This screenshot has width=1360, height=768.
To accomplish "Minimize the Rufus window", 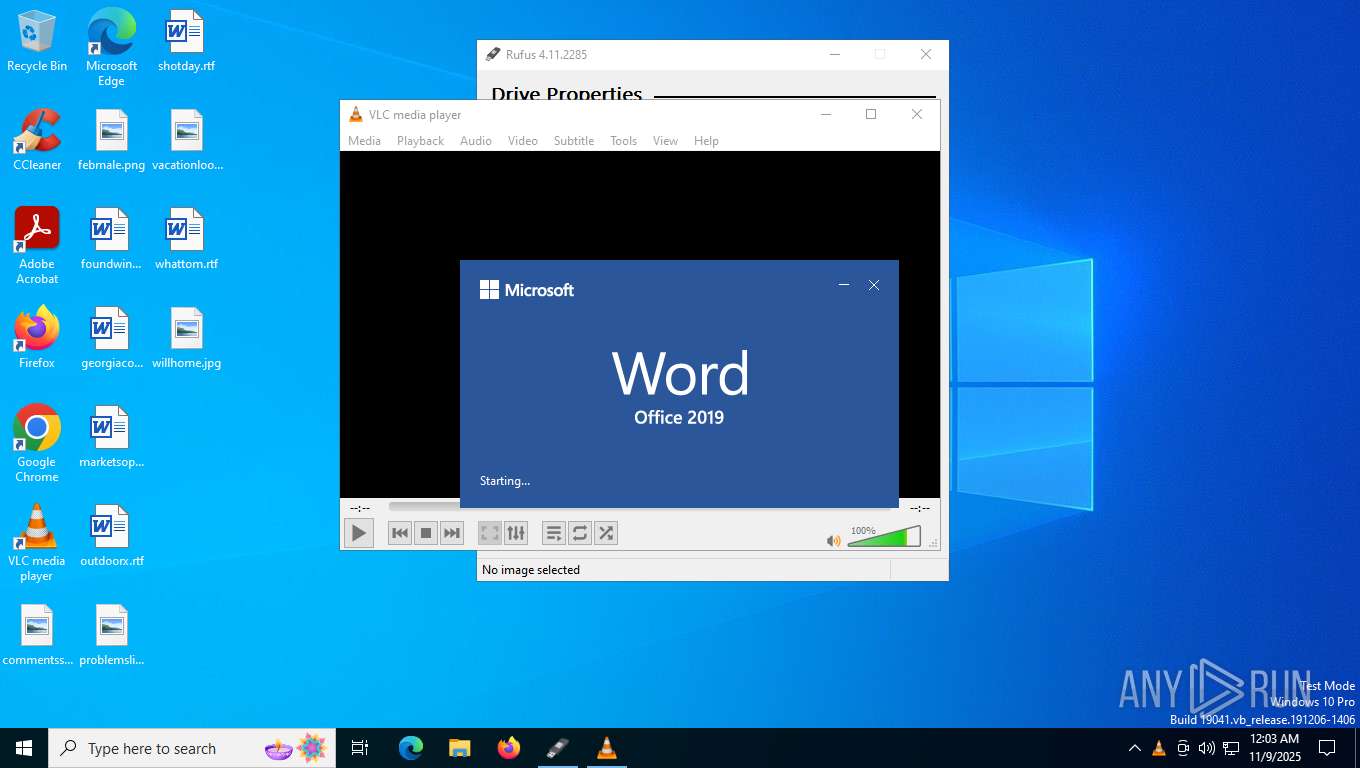I will tap(835, 54).
